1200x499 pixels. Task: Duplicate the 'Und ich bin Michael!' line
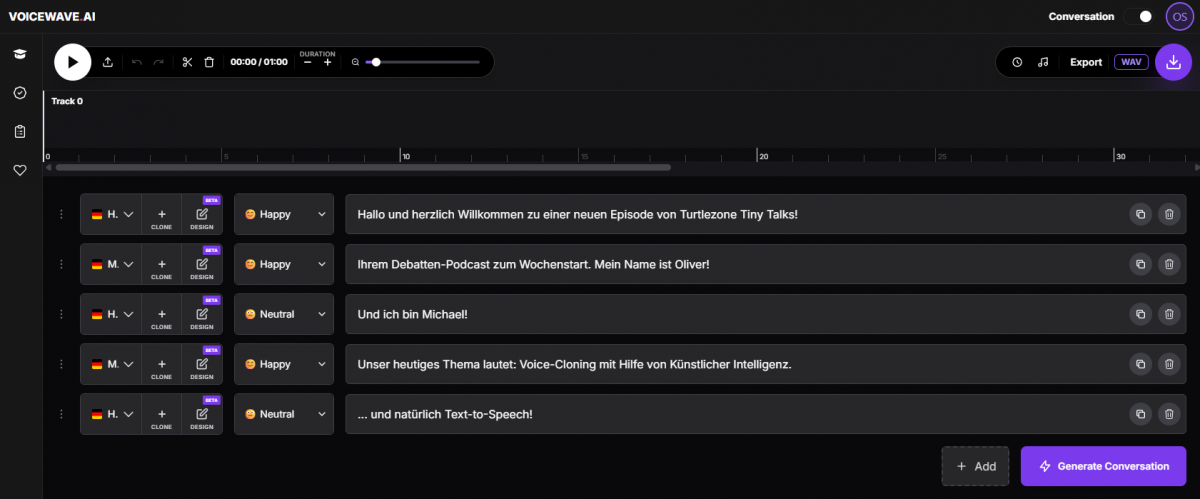[x=1140, y=314]
